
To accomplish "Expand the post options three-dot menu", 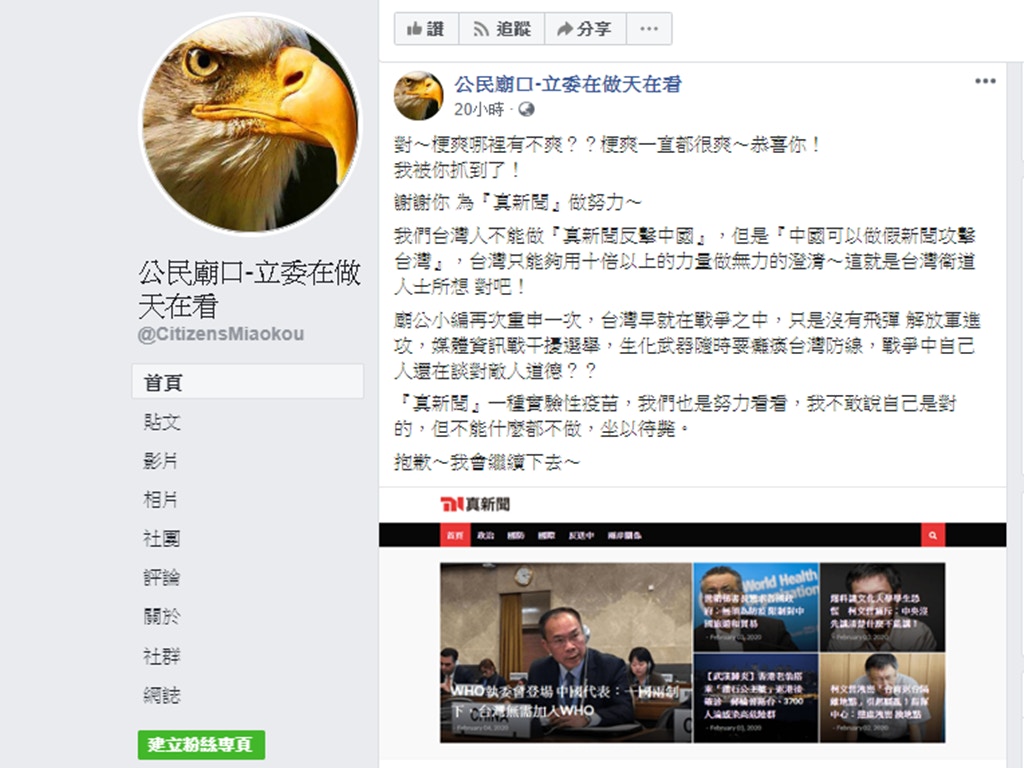I will tap(985, 81).
